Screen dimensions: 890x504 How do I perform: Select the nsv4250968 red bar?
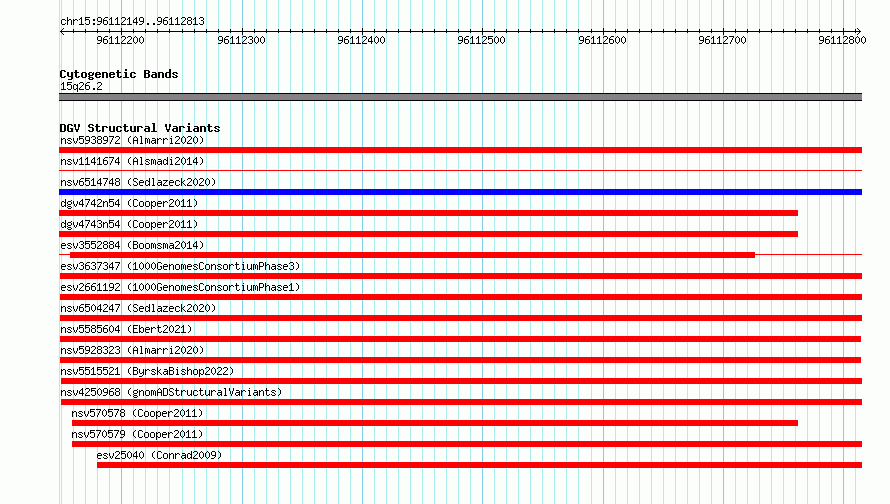(x=460, y=402)
